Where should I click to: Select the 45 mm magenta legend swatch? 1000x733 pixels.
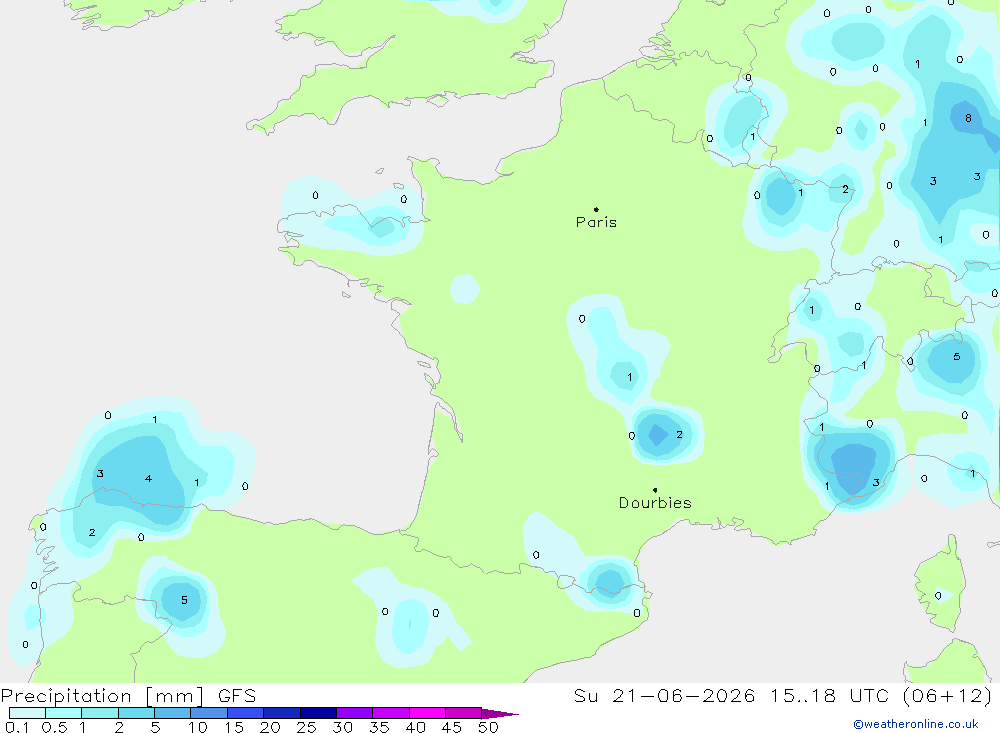463,713
